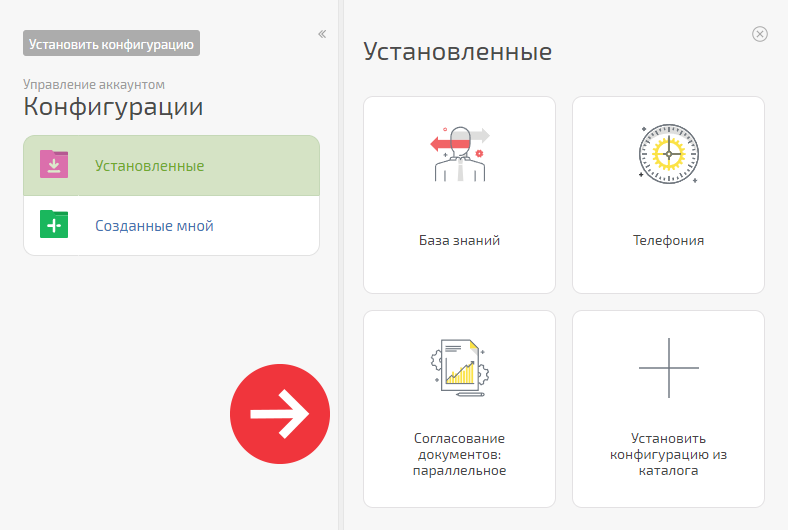The height and width of the screenshot is (530, 788).
Task: Click the Конфигурации heading
Action: click(x=113, y=107)
